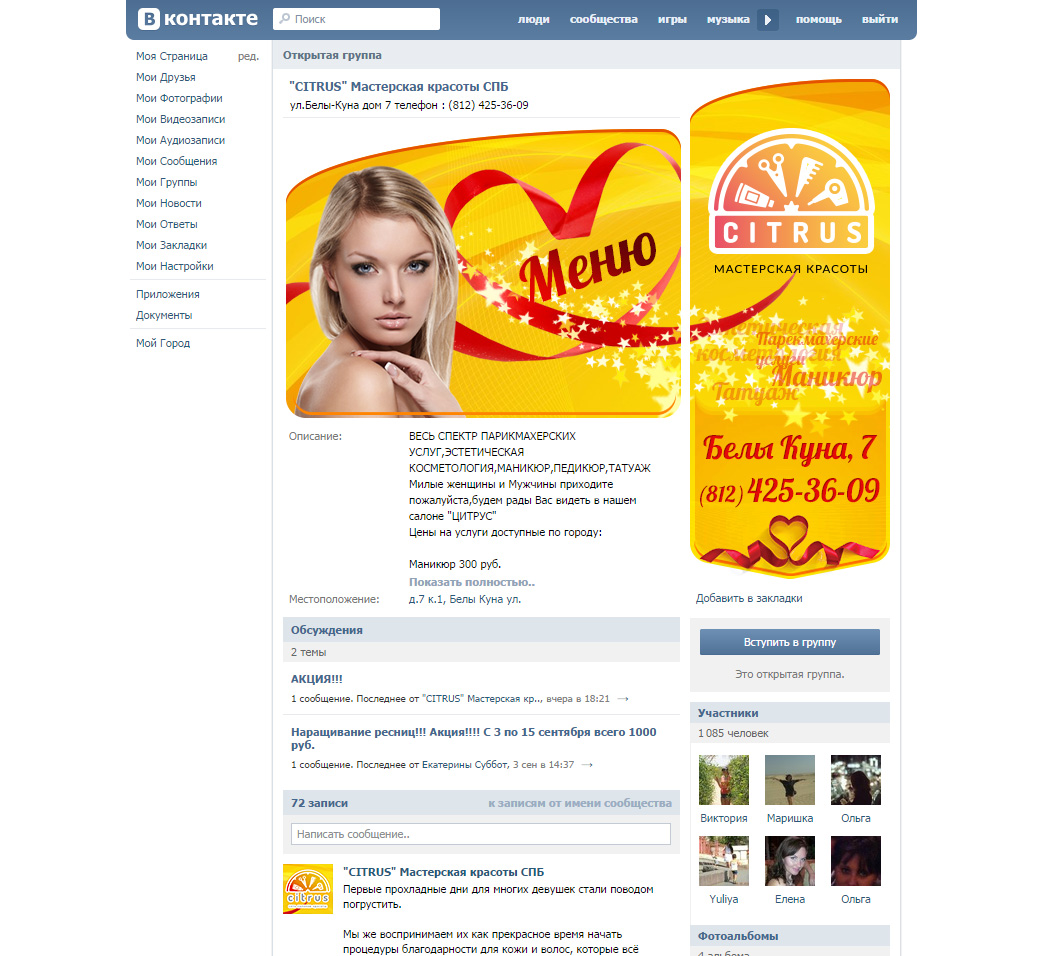Open Мои Настройки in sidebar
Screen dimensions: 1060x956
(x=174, y=266)
